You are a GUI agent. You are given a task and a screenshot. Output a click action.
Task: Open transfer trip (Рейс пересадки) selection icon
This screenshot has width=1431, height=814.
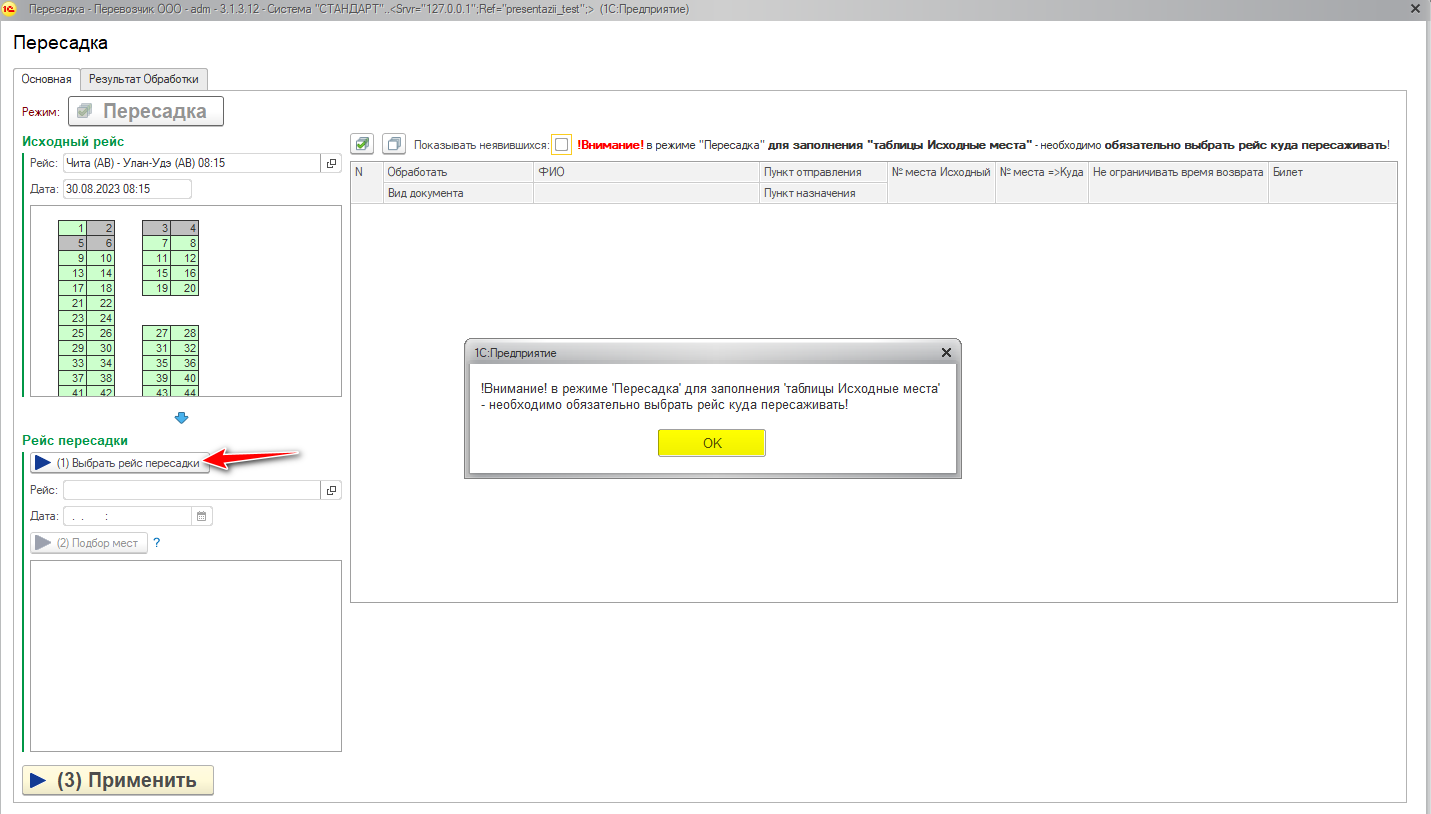pyautogui.click(x=331, y=490)
